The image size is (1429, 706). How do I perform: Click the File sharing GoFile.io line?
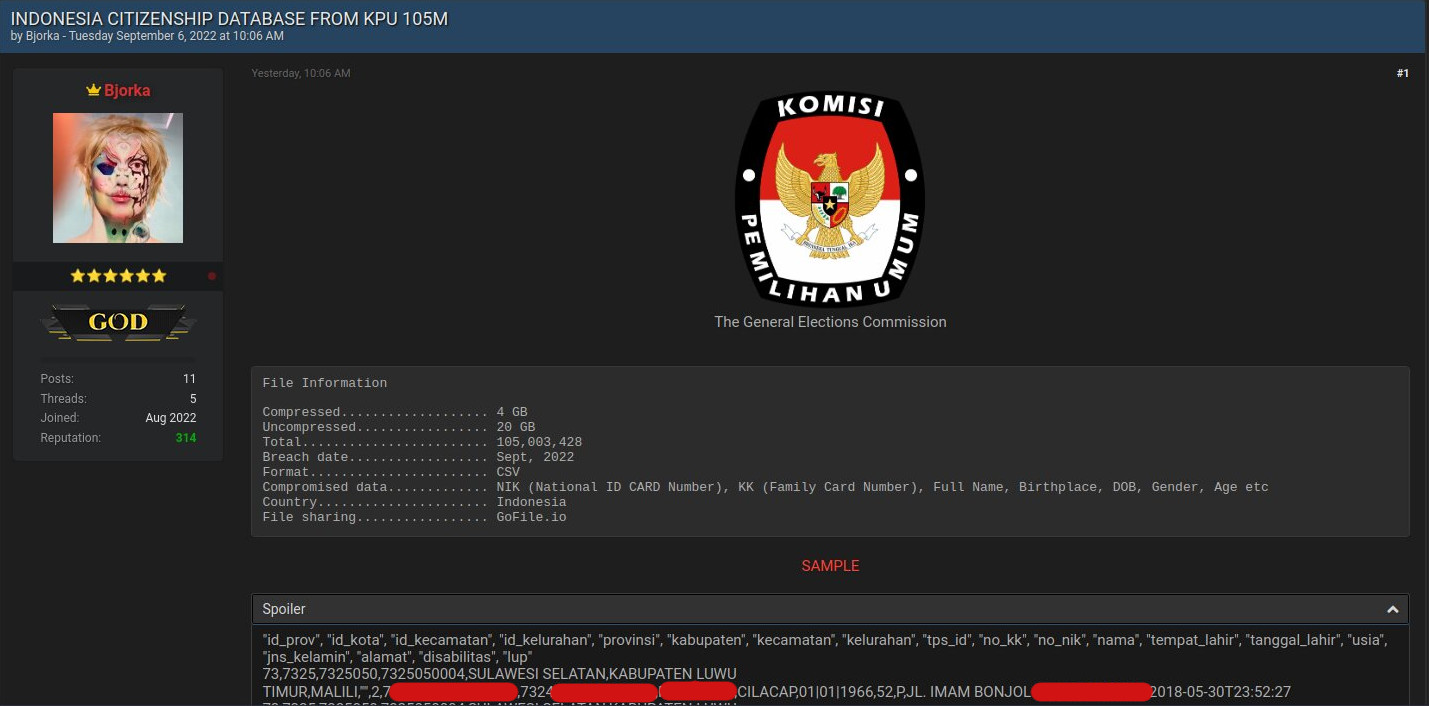[414, 517]
